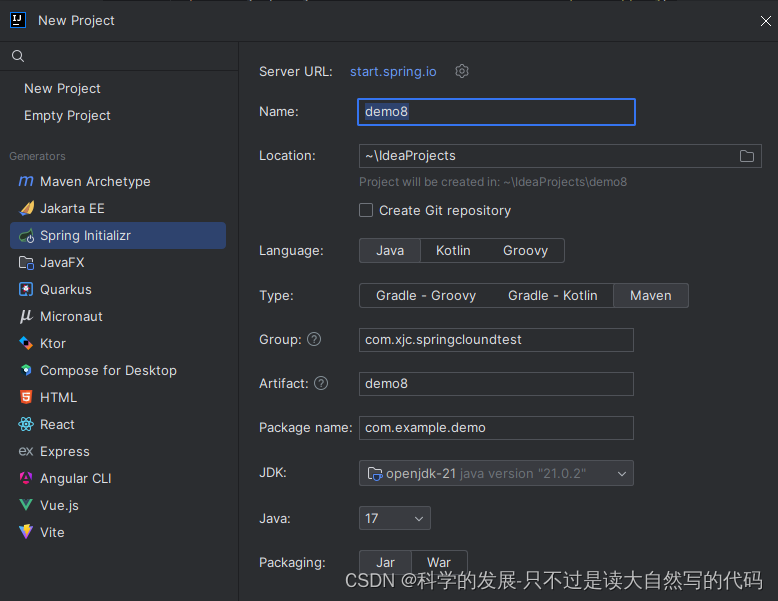The width and height of the screenshot is (778, 601).
Task: Choose Jakarta EE generator
Action: [x=118, y=208]
